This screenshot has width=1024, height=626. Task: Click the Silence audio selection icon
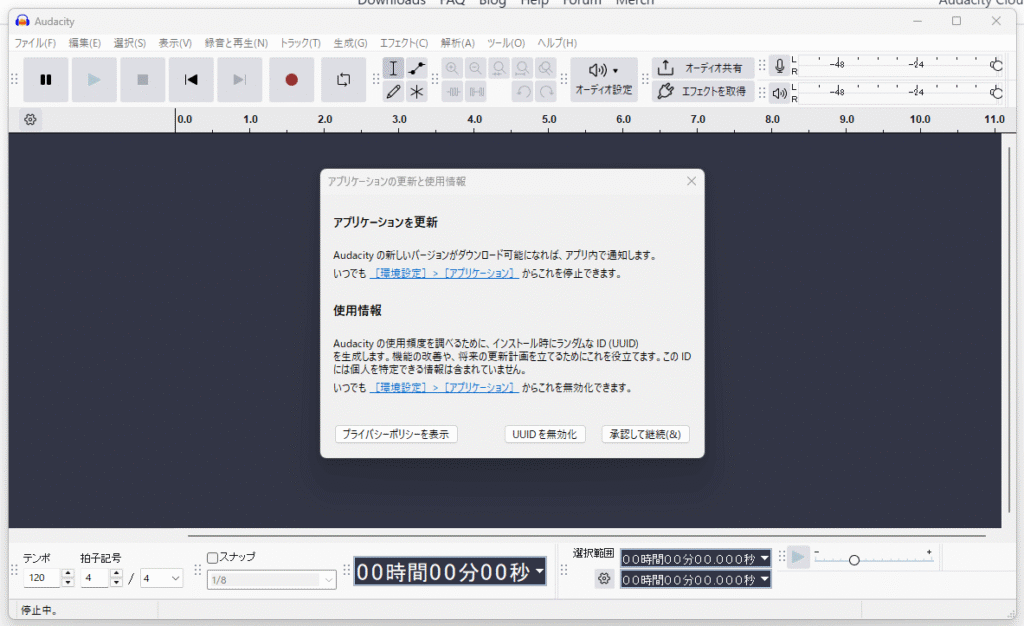coord(477,92)
